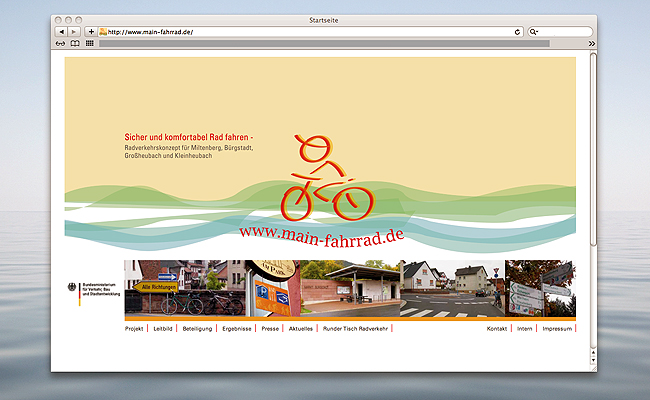Open Reading List glasses icon
This screenshot has height=400, width=650.
[x=61, y=44]
